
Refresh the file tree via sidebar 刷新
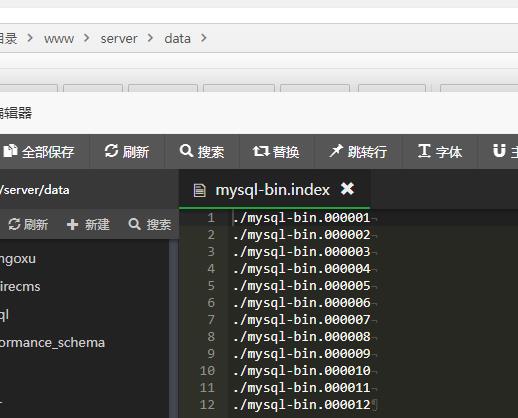click(28, 224)
